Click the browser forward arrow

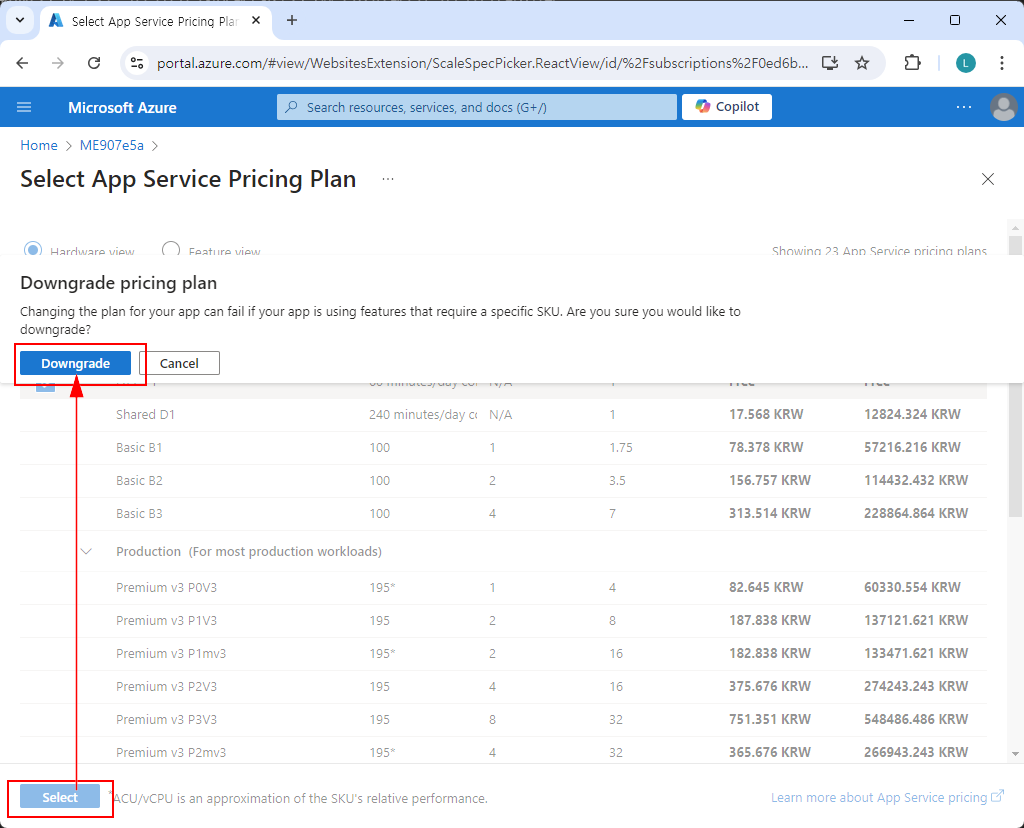(58, 63)
